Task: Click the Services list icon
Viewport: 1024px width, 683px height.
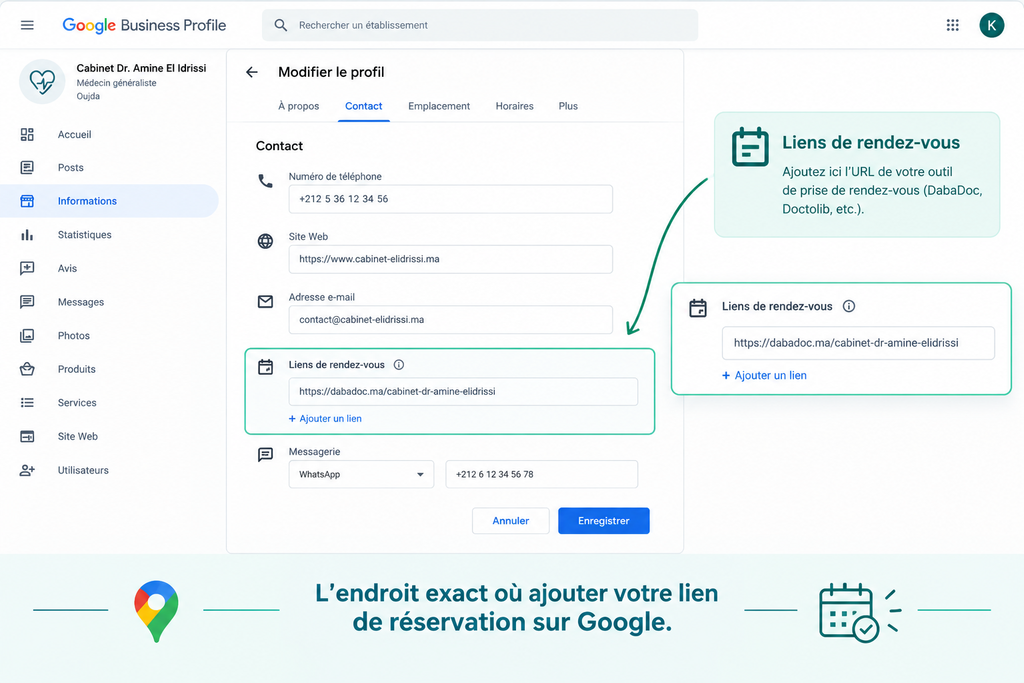Action: click(27, 403)
